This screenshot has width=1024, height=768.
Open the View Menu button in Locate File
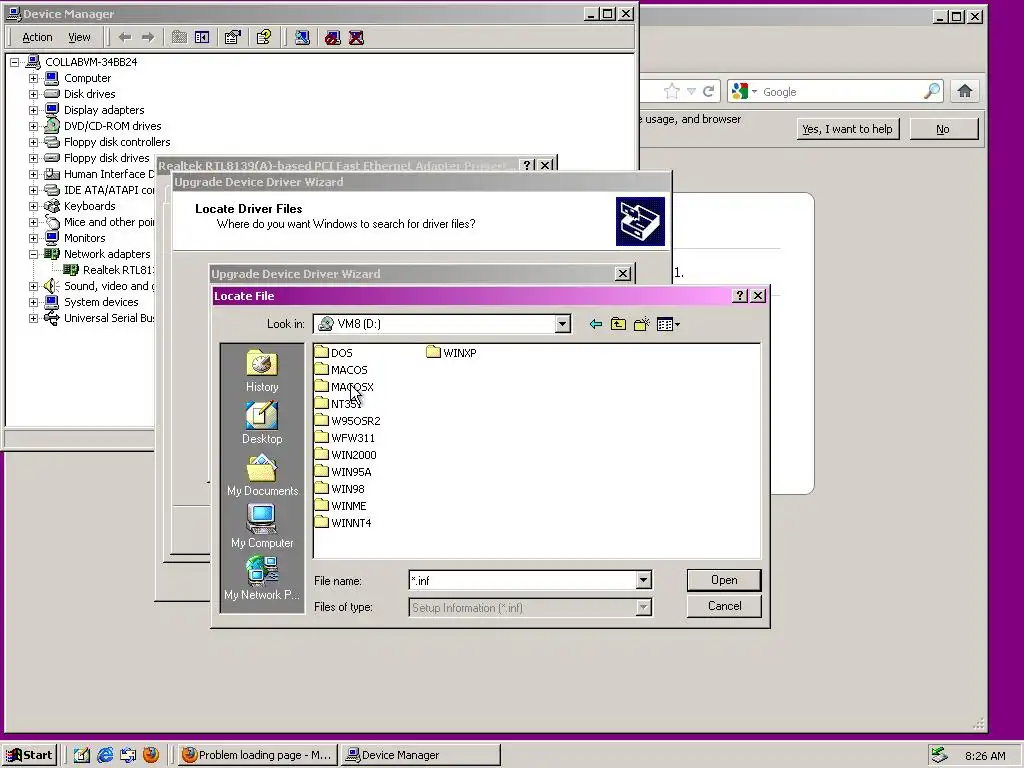[668, 324]
